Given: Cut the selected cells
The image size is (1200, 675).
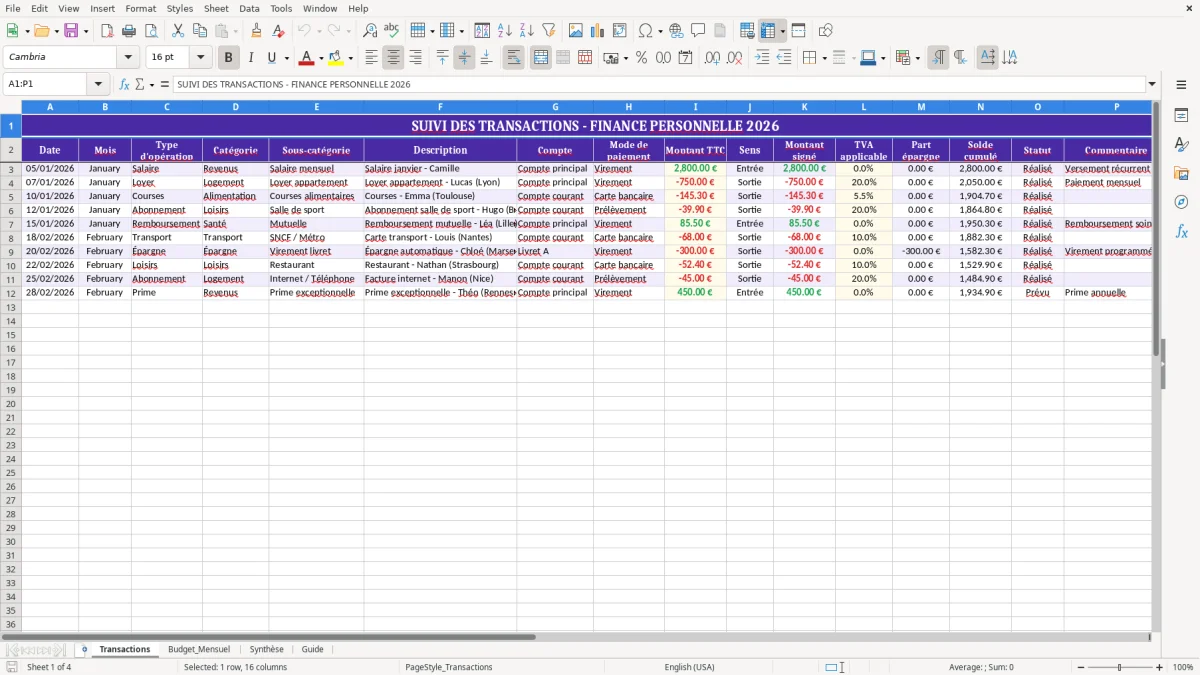Looking at the screenshot, I should (178, 31).
